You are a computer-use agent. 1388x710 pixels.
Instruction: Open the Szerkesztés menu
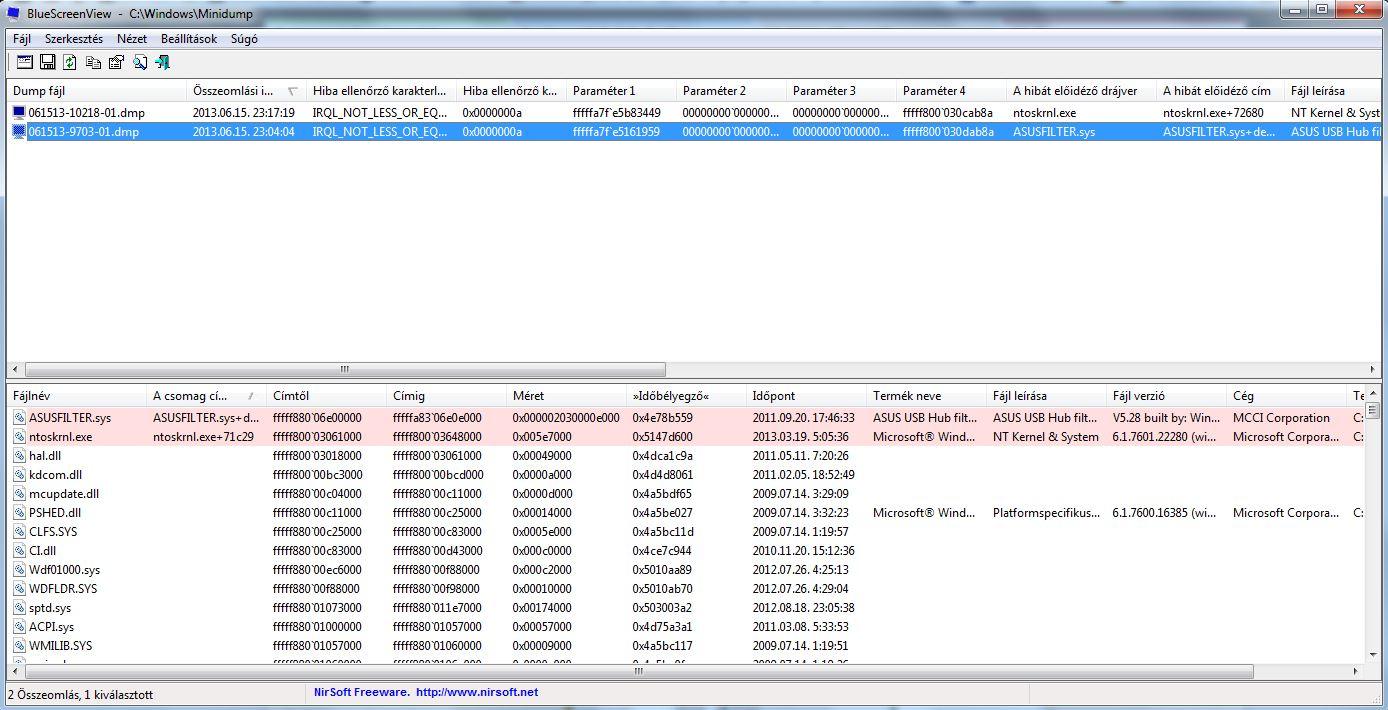(74, 39)
